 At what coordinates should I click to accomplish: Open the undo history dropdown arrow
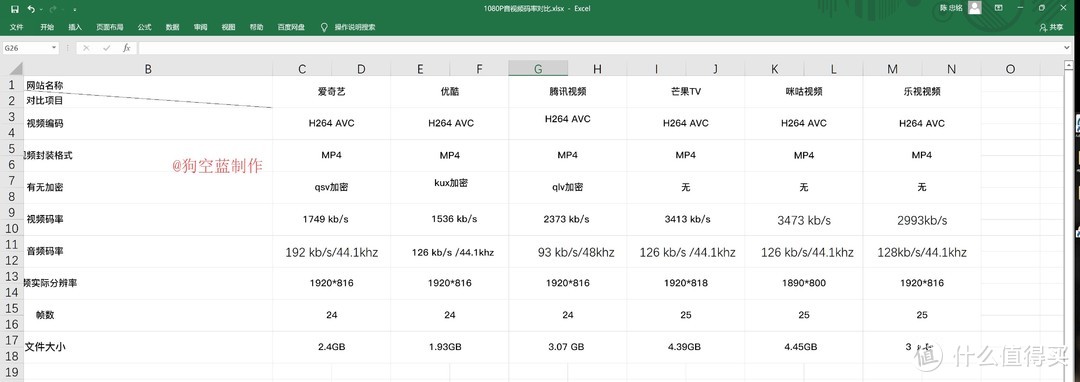(x=41, y=9)
